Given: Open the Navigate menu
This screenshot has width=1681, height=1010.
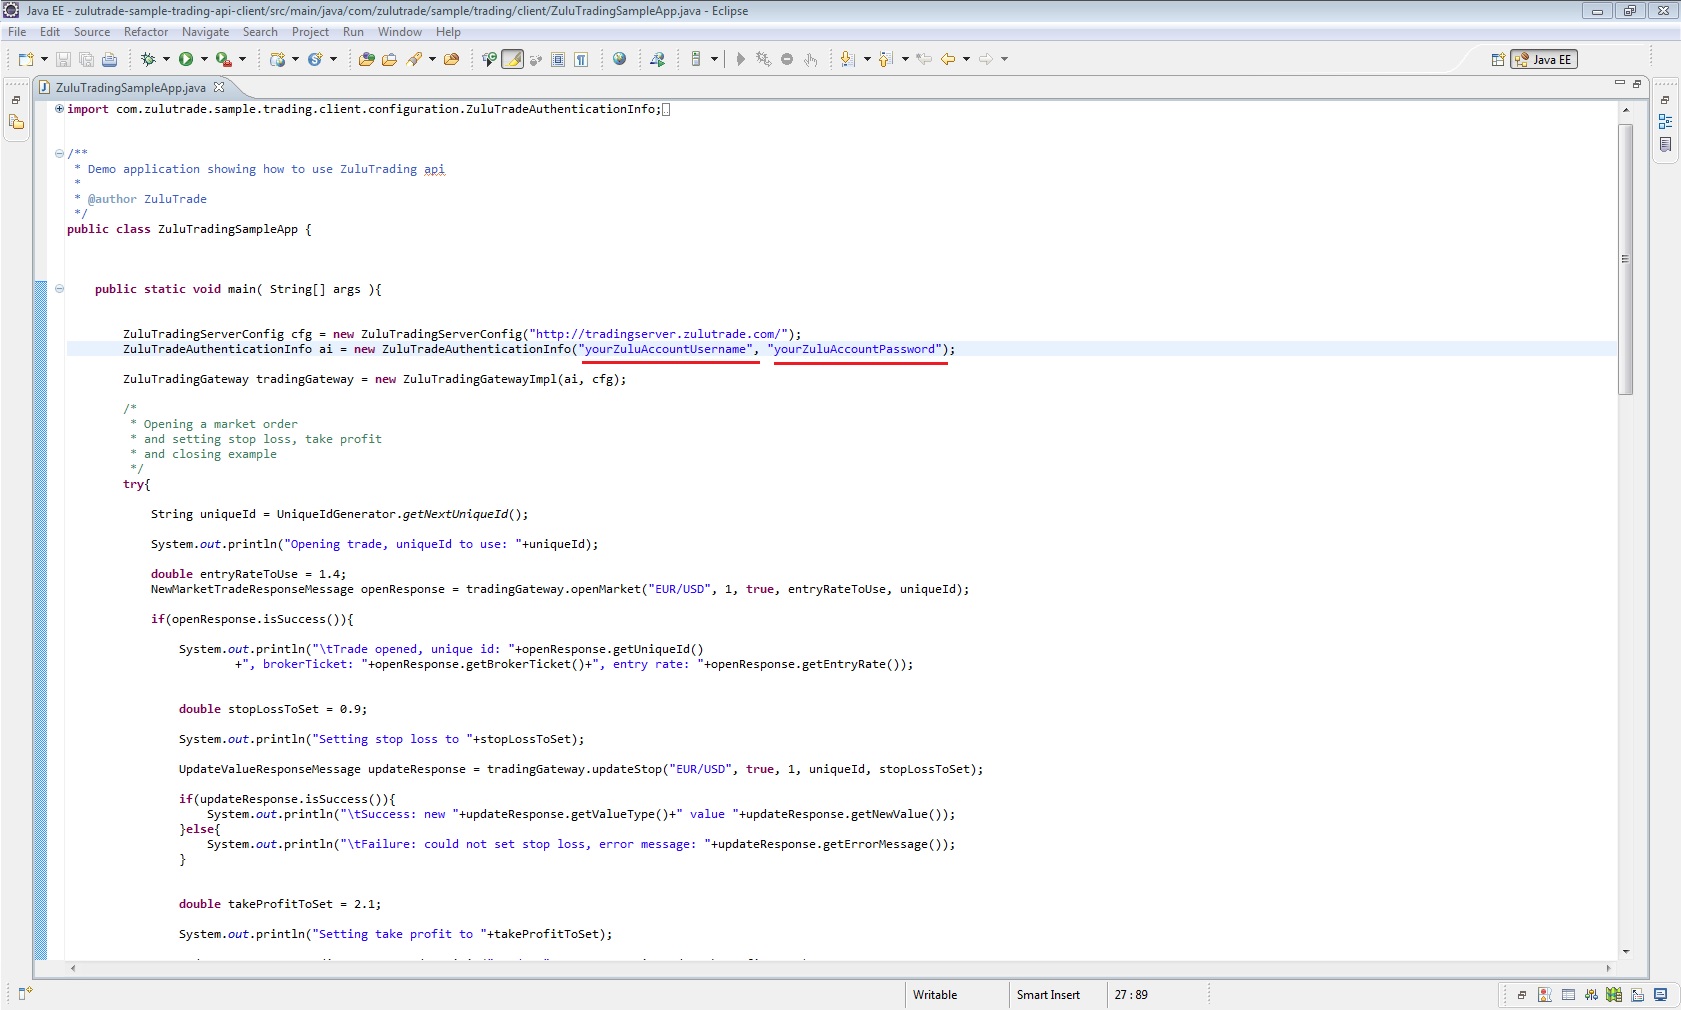Looking at the screenshot, I should pyautogui.click(x=205, y=32).
